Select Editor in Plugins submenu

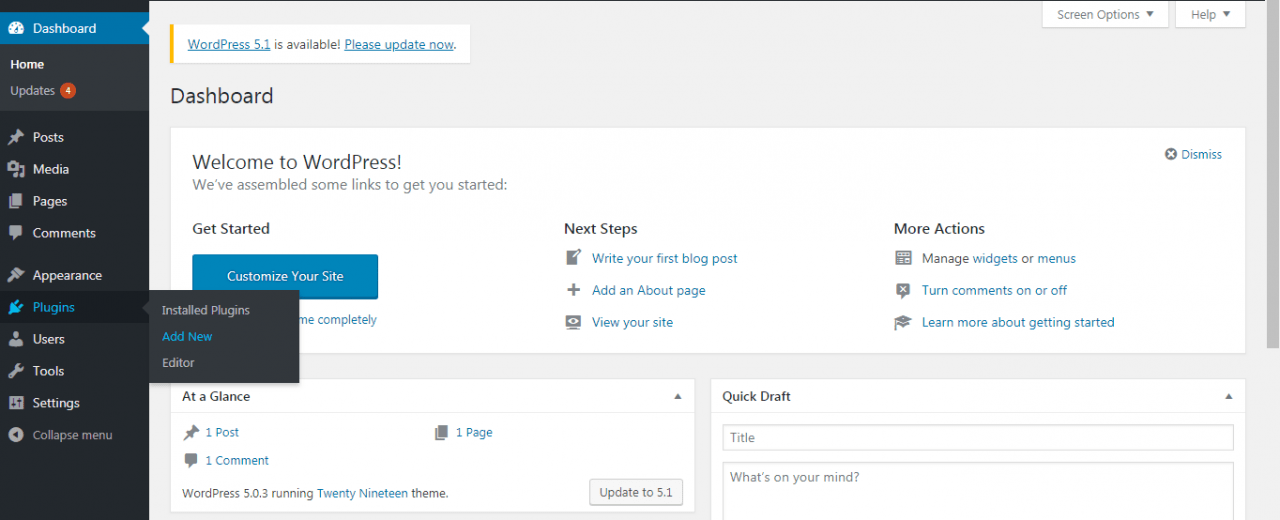click(178, 363)
